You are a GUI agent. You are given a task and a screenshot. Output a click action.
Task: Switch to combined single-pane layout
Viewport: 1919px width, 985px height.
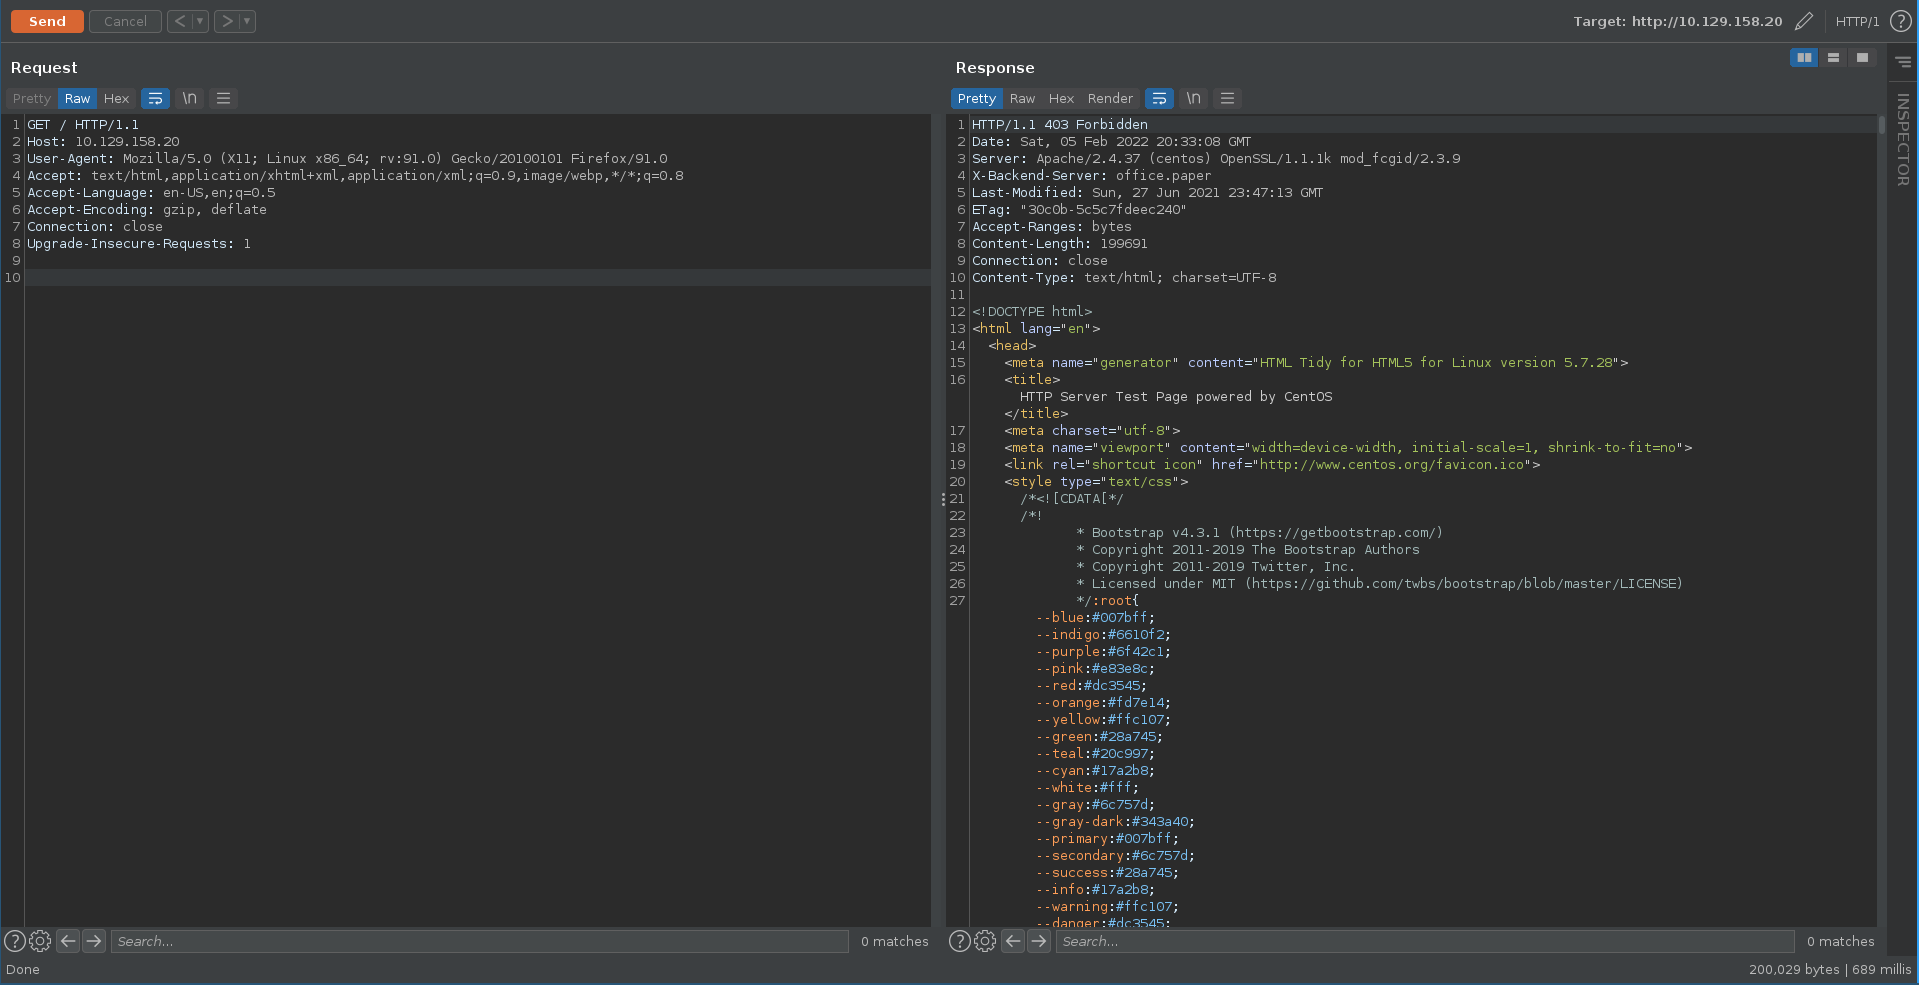point(1862,58)
